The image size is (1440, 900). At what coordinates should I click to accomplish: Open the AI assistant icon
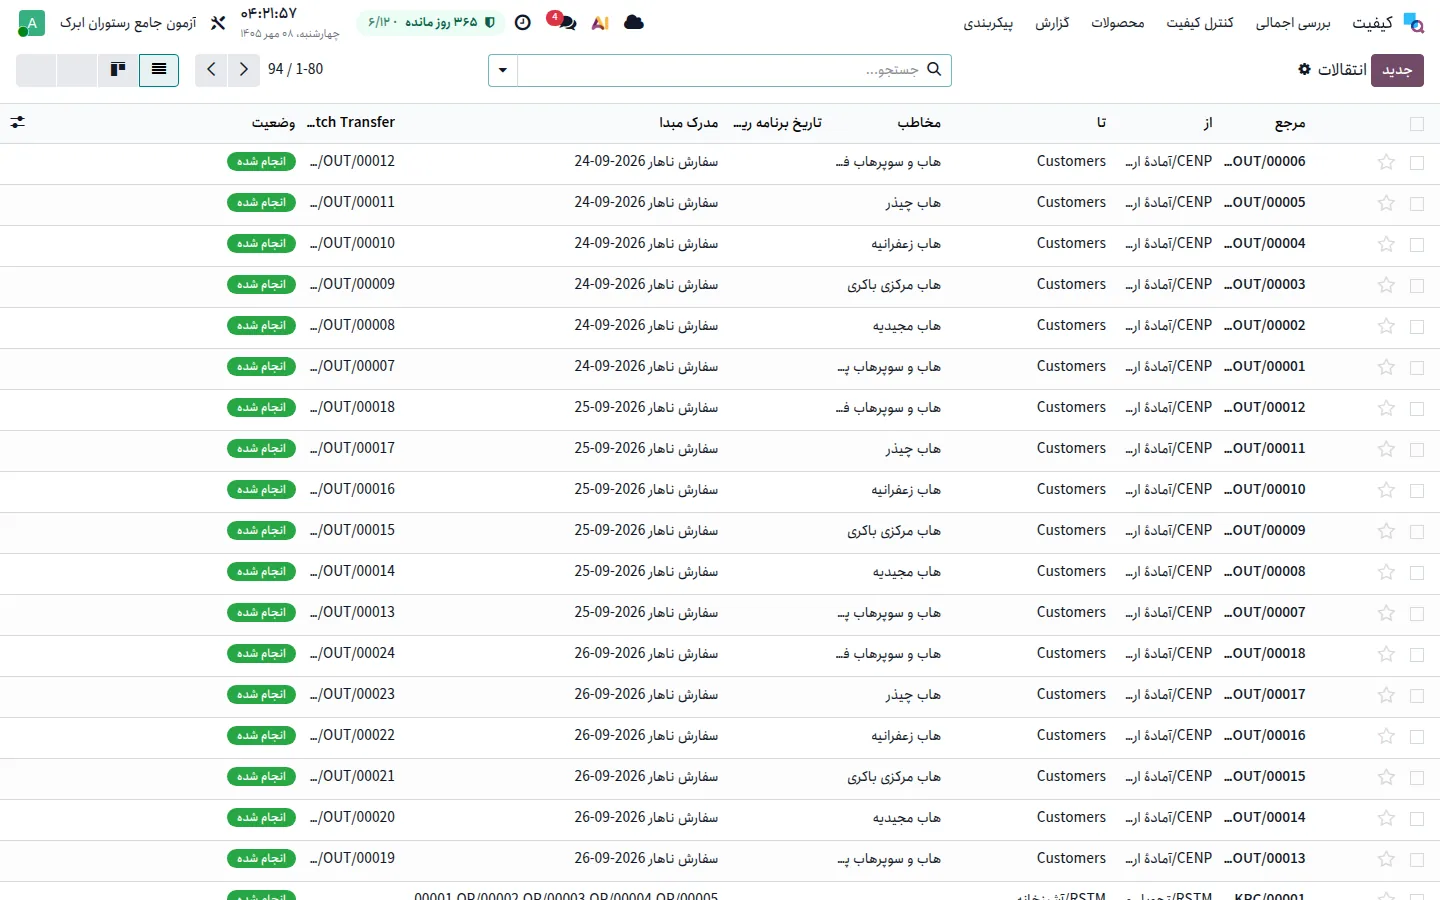pyautogui.click(x=600, y=22)
